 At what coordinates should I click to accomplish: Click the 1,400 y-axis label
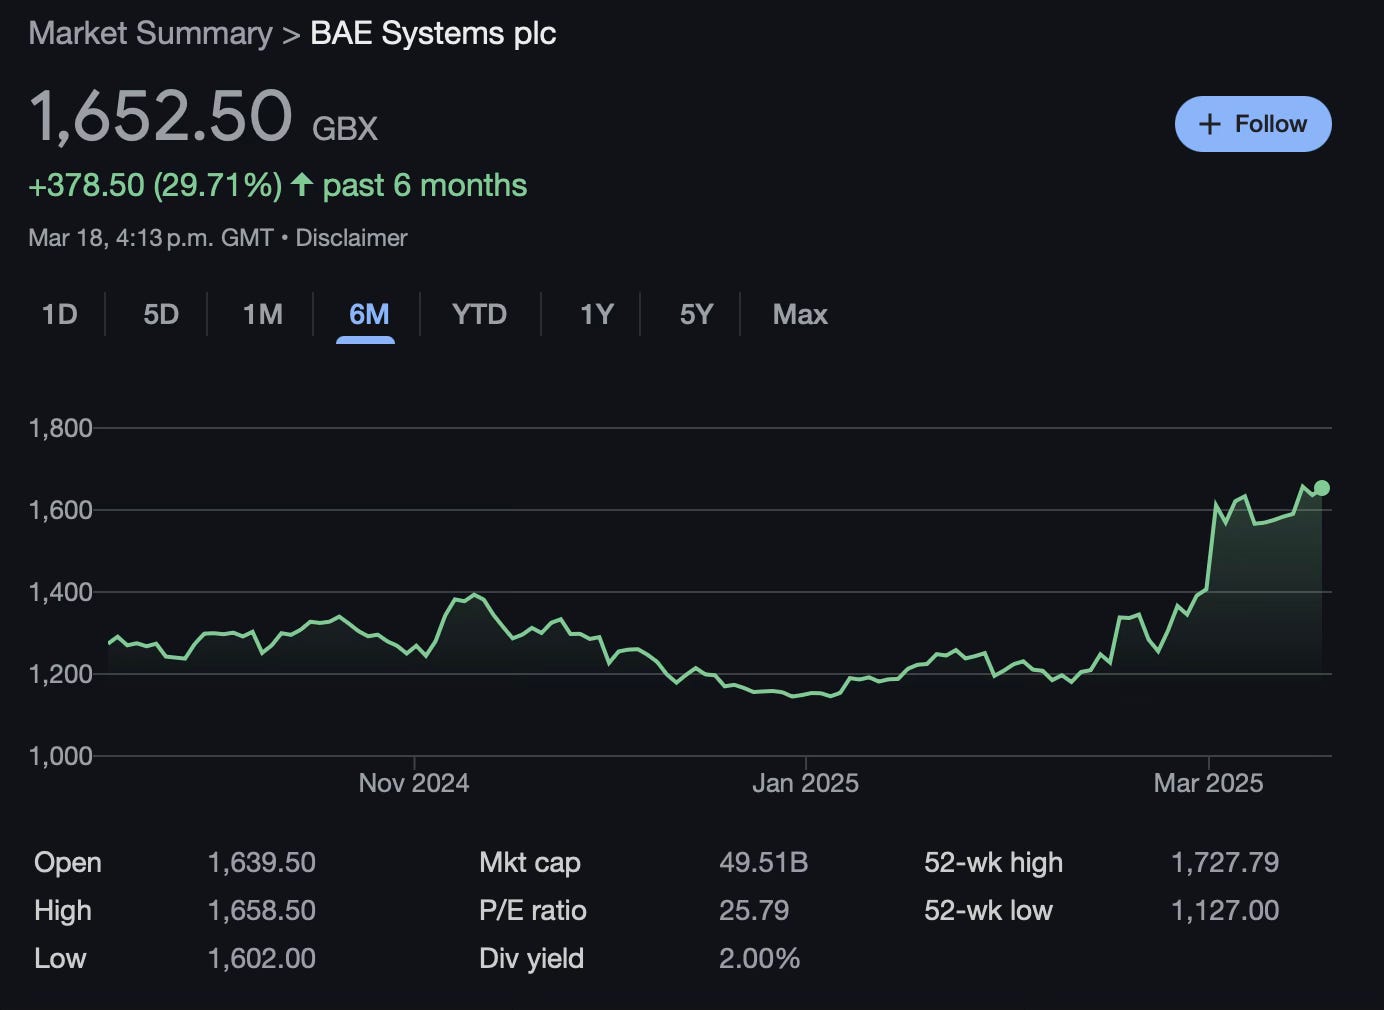point(60,593)
